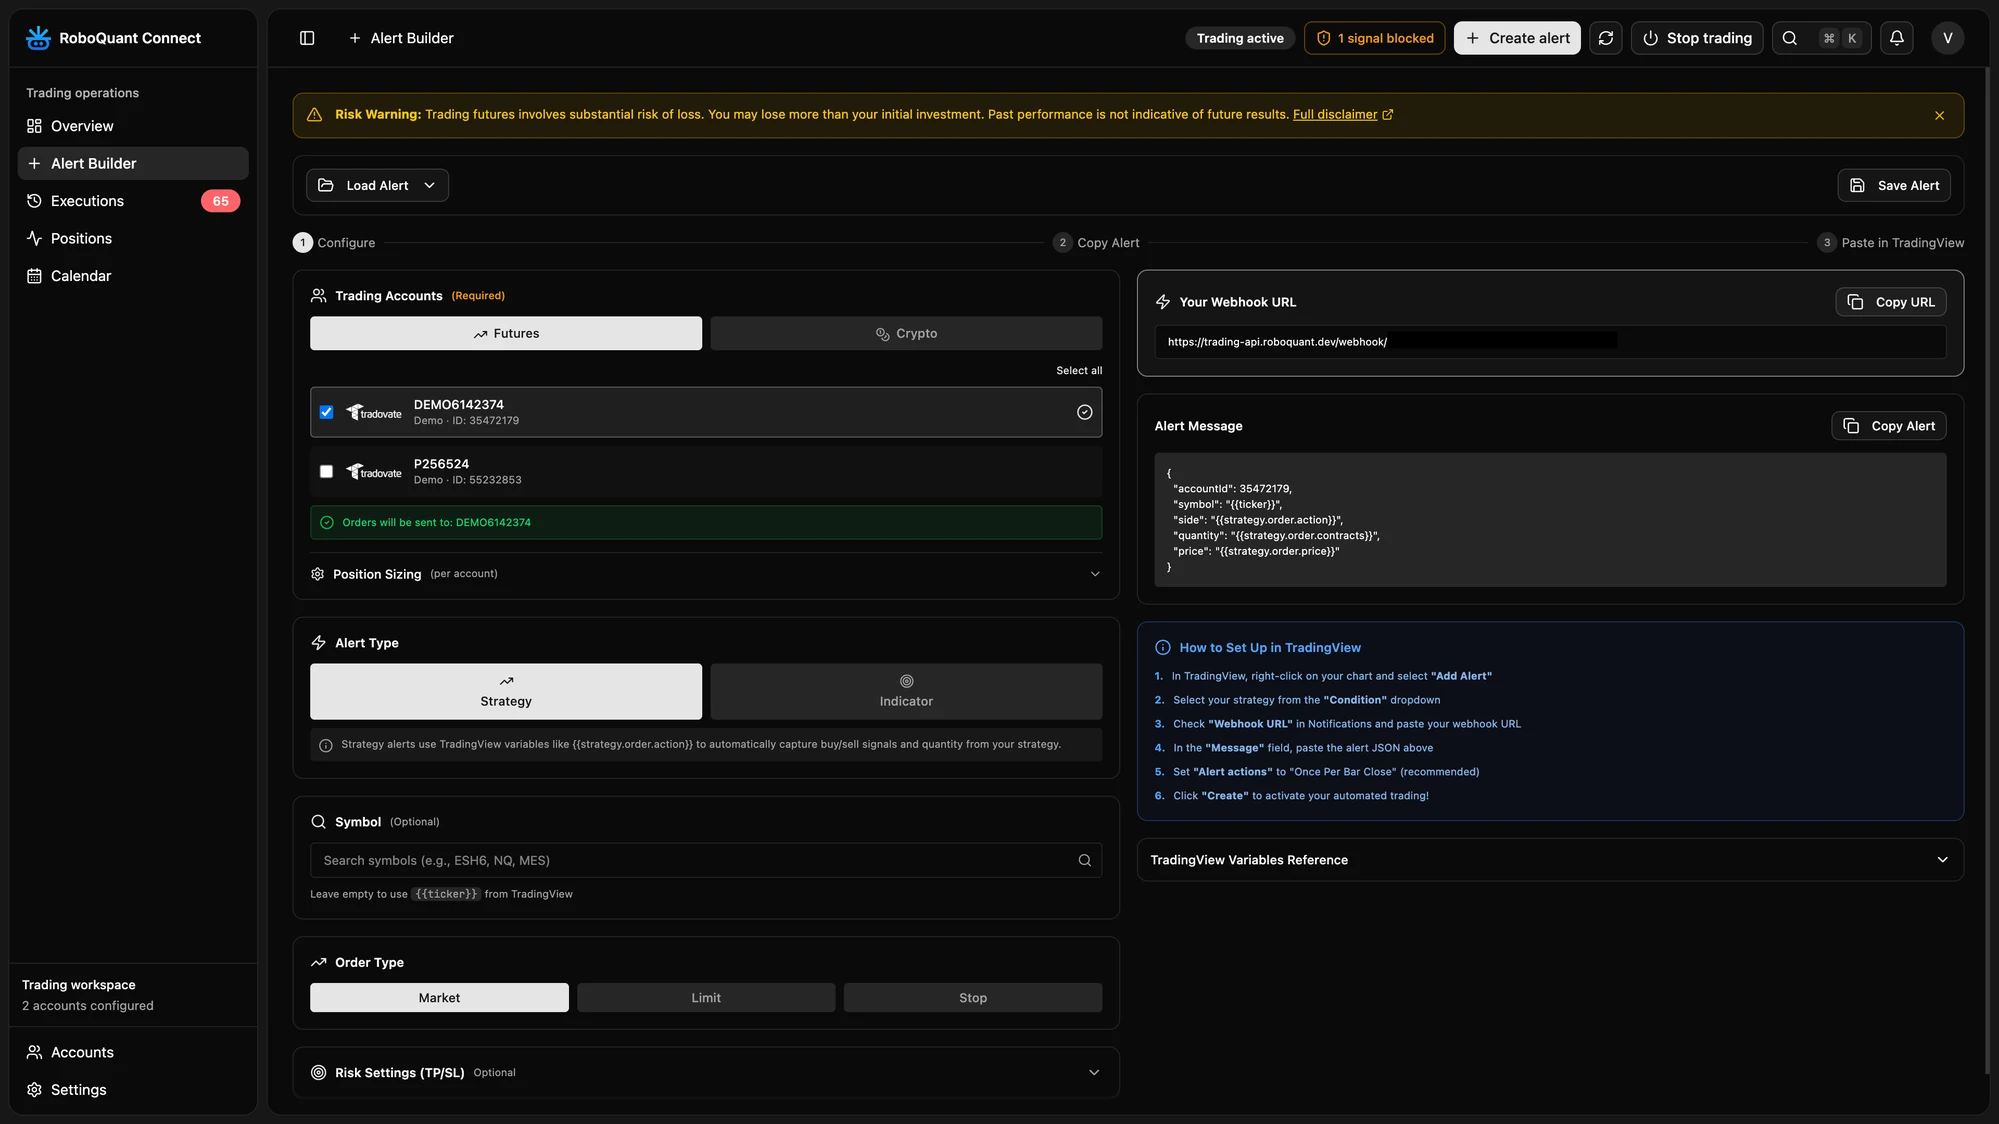This screenshot has width=1999, height=1124.
Task: Click the RoboQuant Connect robot logo
Action: pyautogui.click(x=38, y=38)
